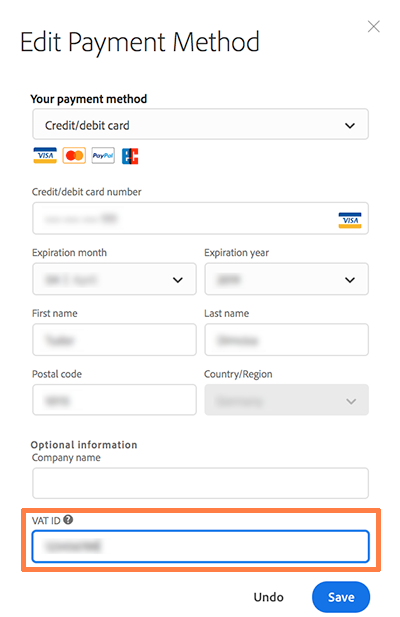Screen dimensions: 400x617
Task: Click the payment method dropdown chevron arrow
Action: (350, 126)
